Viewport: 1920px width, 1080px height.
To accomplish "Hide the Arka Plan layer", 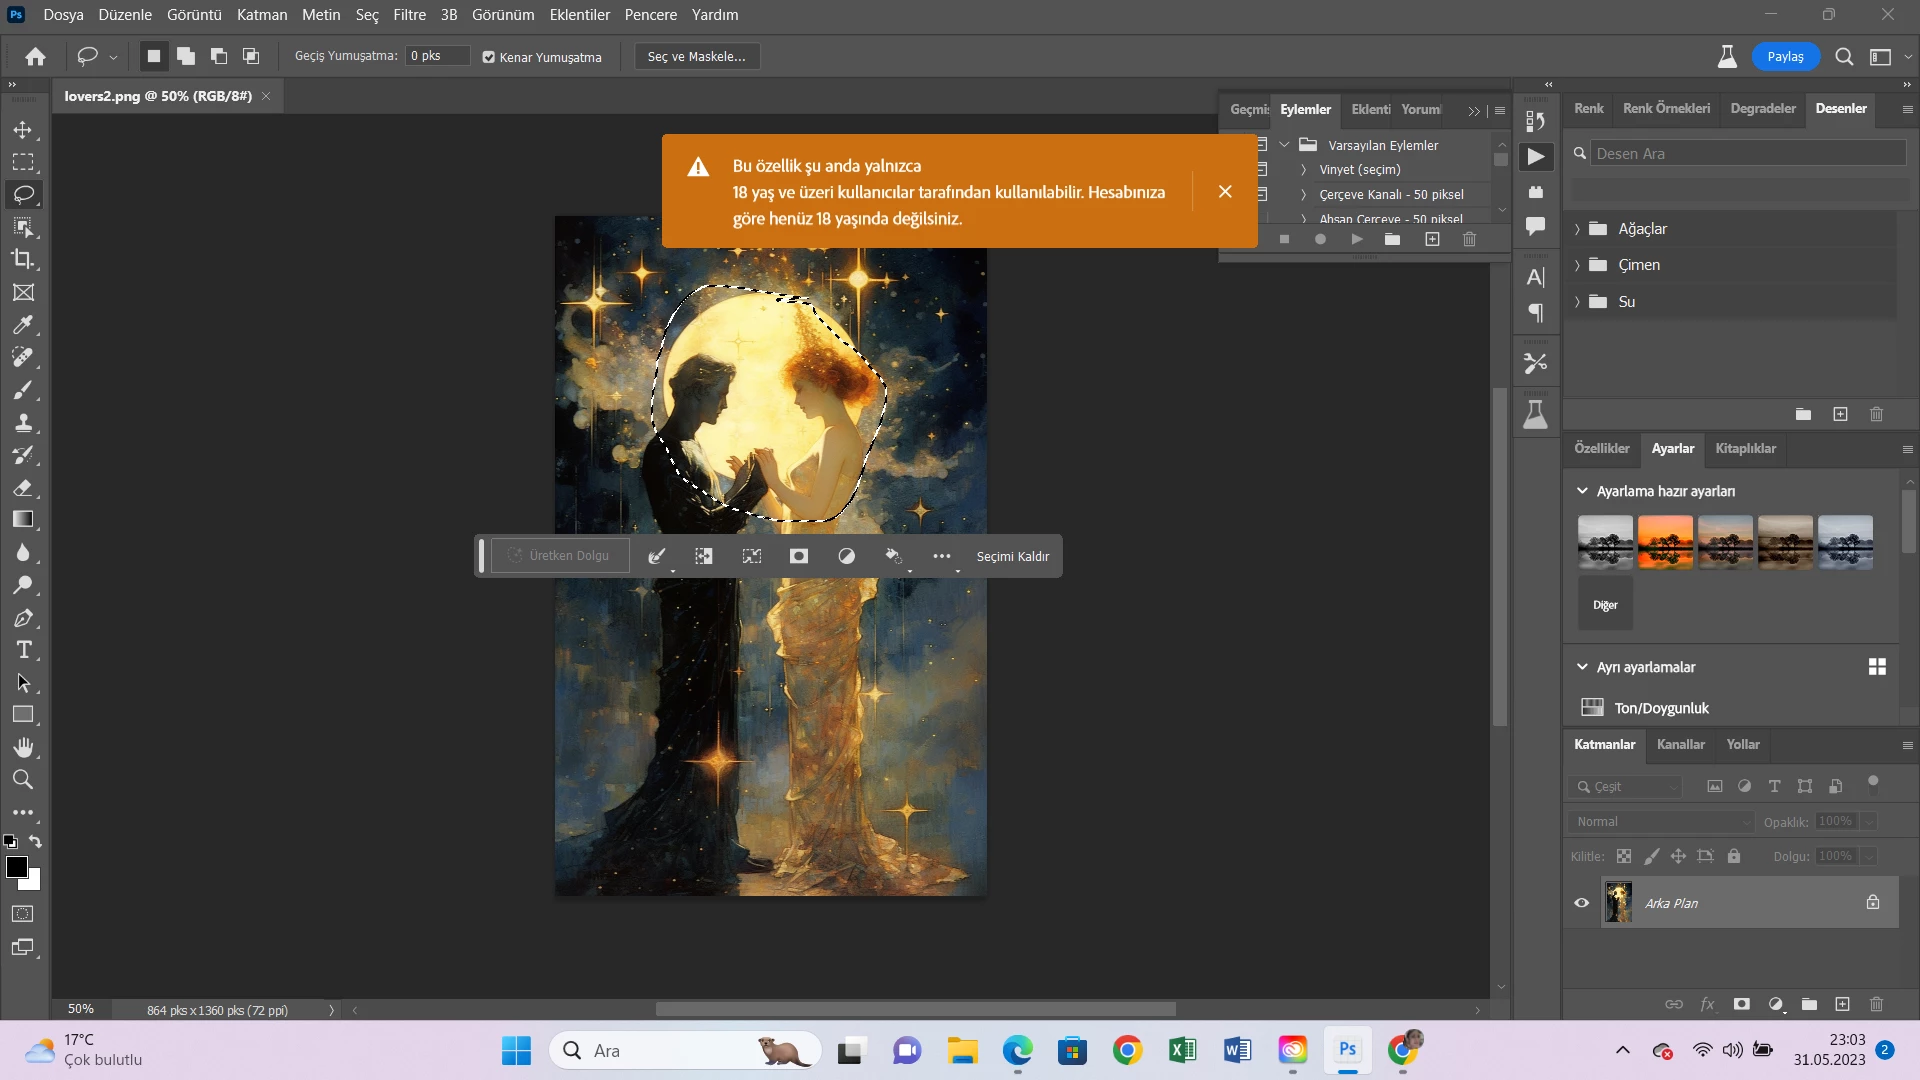I will coord(1581,903).
